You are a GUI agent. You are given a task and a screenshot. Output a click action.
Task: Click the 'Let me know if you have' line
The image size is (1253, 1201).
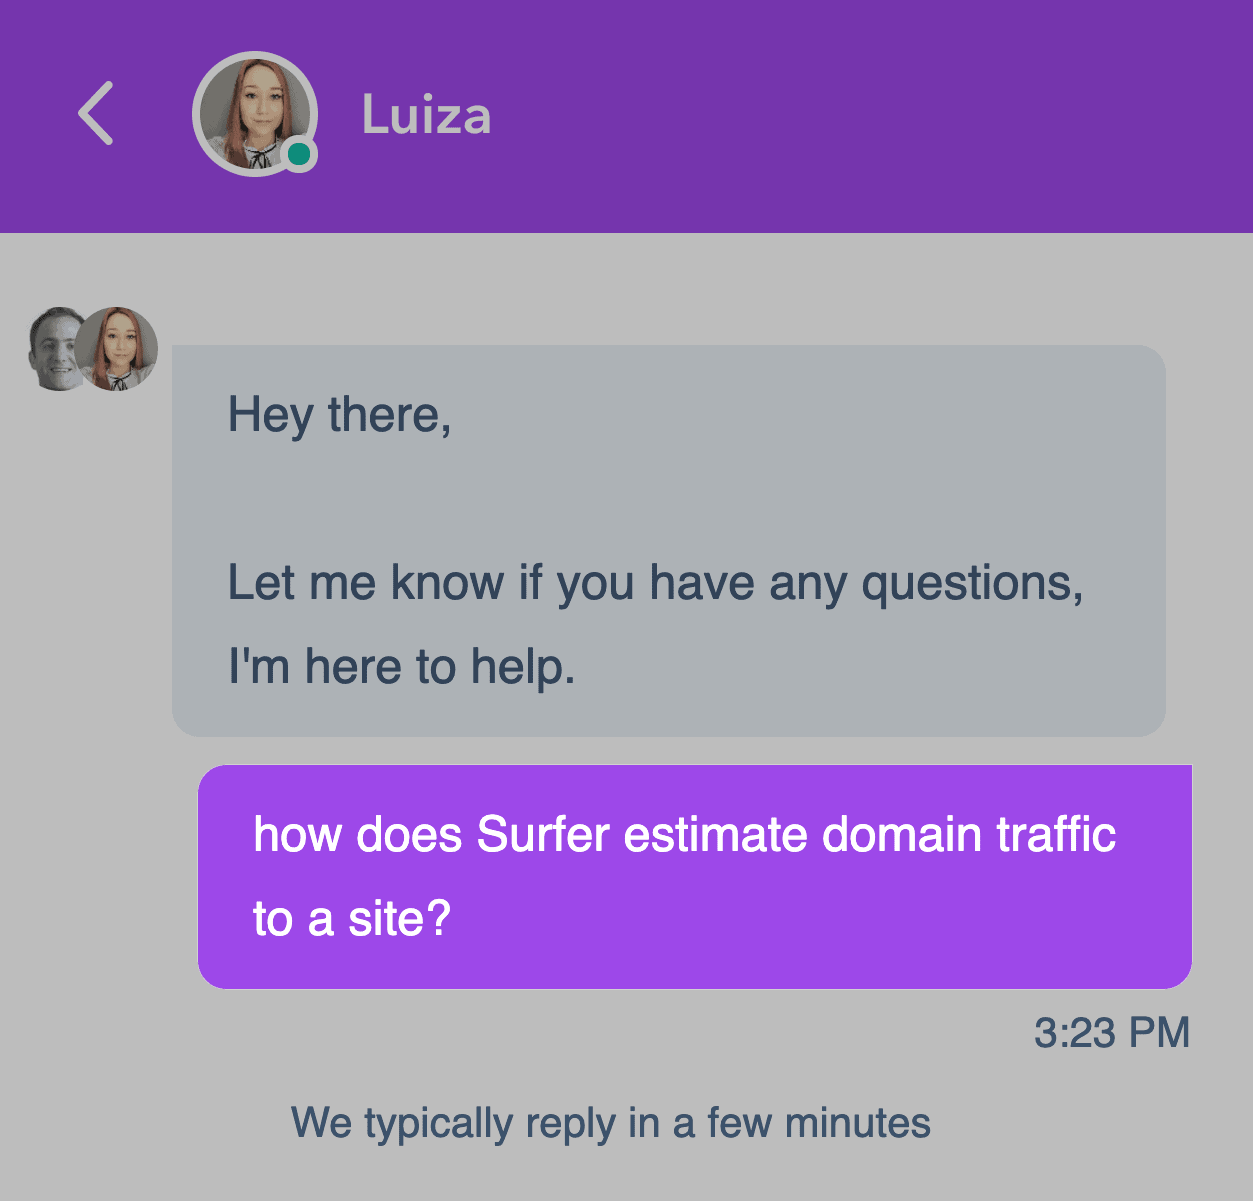pyautogui.click(x=655, y=582)
